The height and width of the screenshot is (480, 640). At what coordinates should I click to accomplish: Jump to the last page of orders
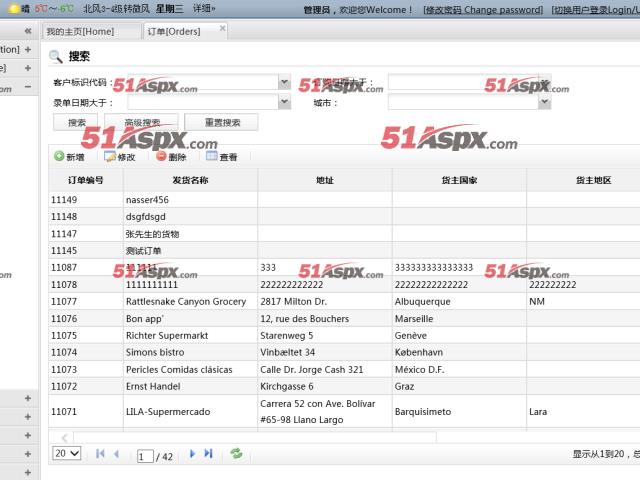[x=208, y=454]
